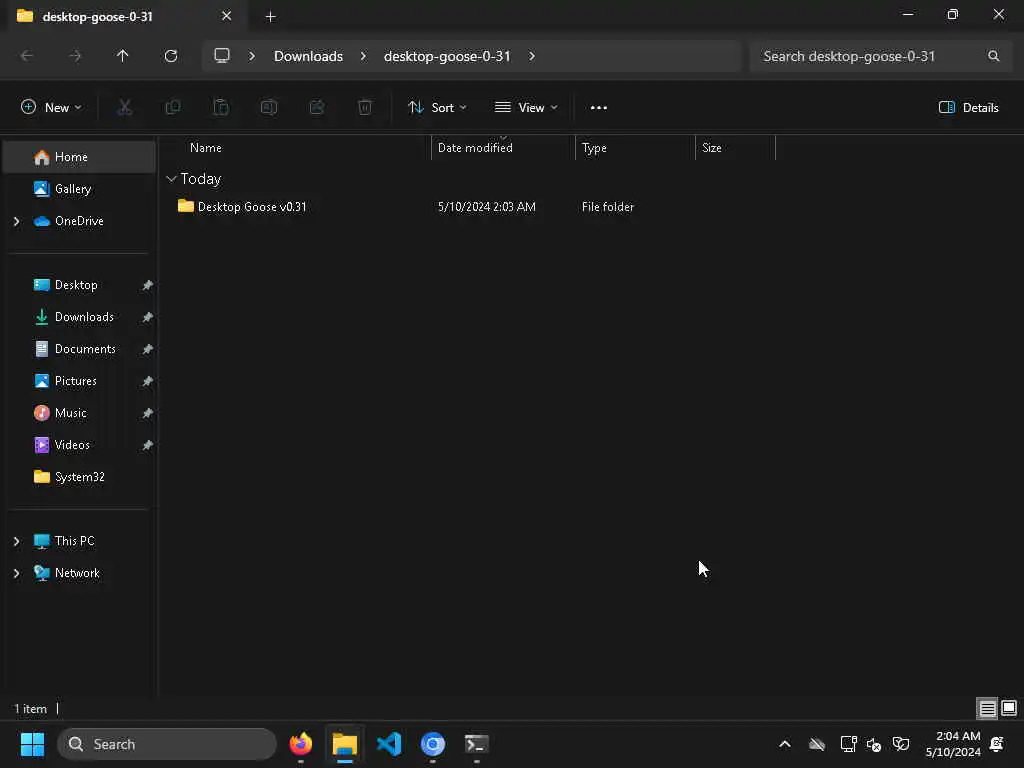Open the See more ellipsis menu
This screenshot has width=1024, height=768.
[x=598, y=108]
